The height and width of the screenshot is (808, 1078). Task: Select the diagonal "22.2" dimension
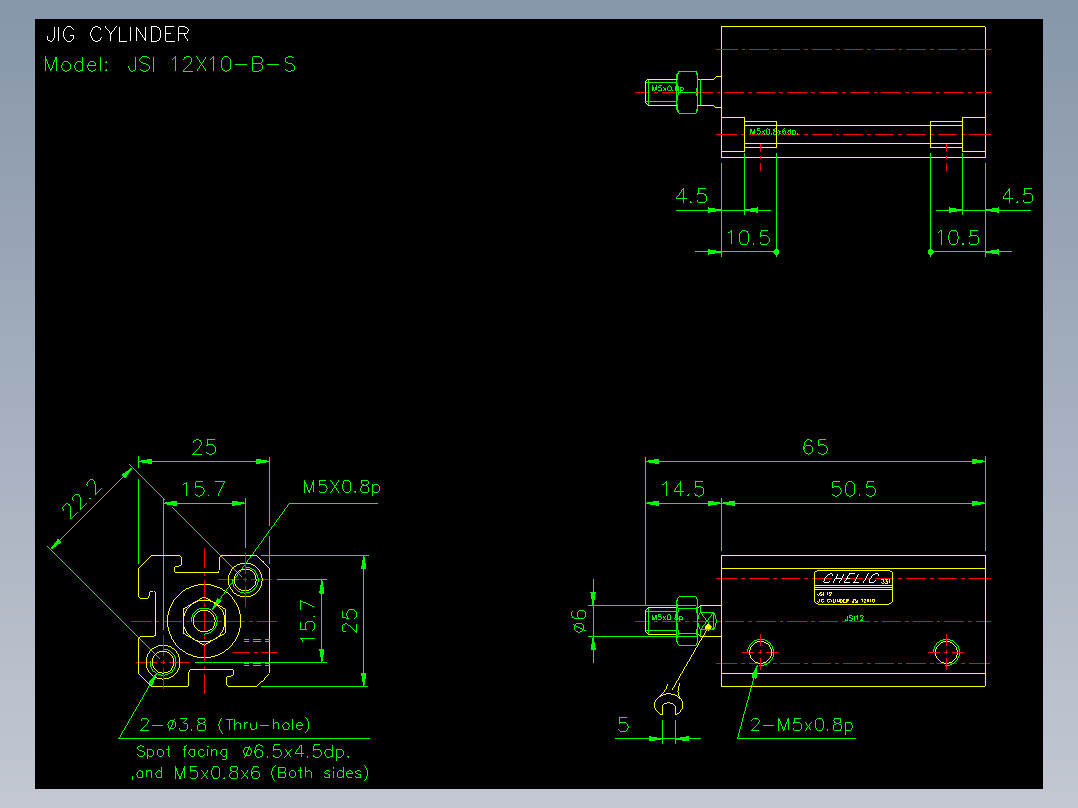(x=82, y=499)
